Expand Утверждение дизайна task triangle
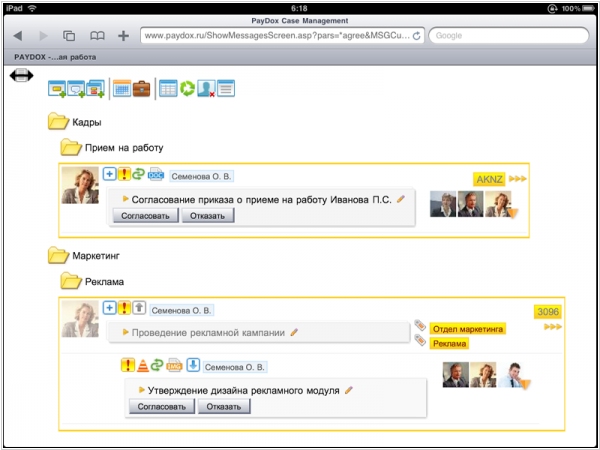This screenshot has height=450, width=600. (x=142, y=390)
